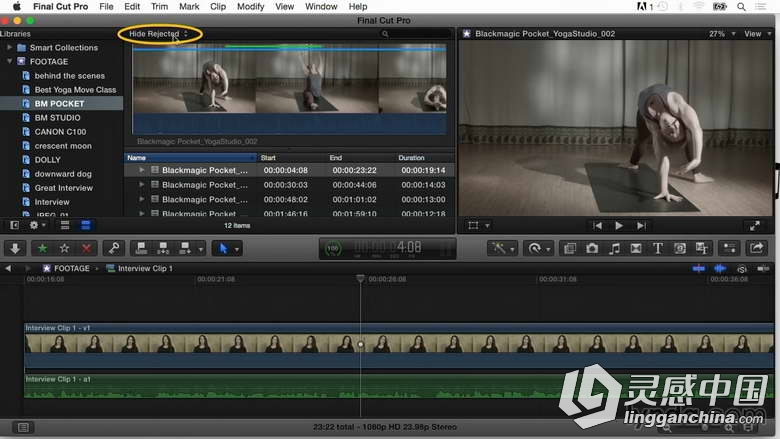780x439 pixels.
Task: Toggle audio skimming
Action: (720, 268)
